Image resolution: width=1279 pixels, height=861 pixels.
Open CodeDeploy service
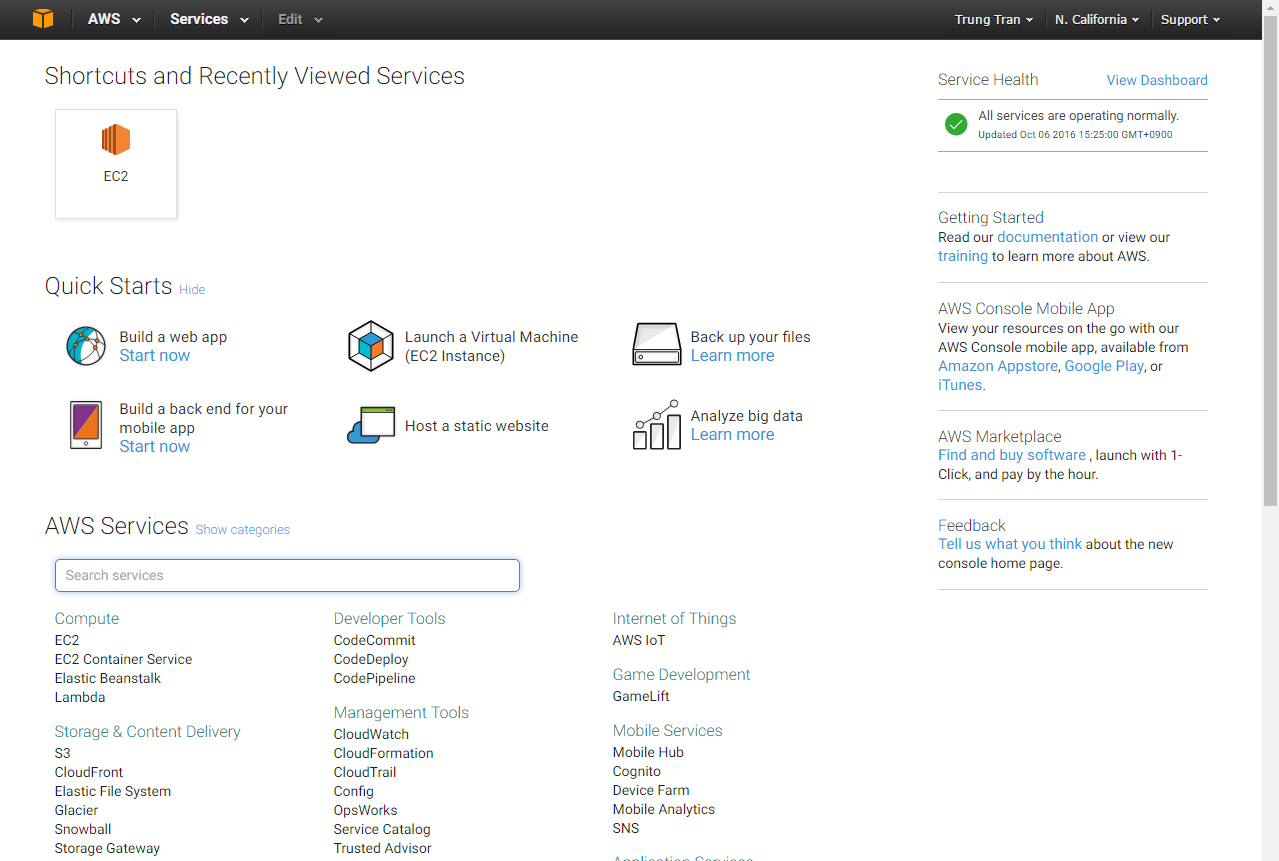371,659
